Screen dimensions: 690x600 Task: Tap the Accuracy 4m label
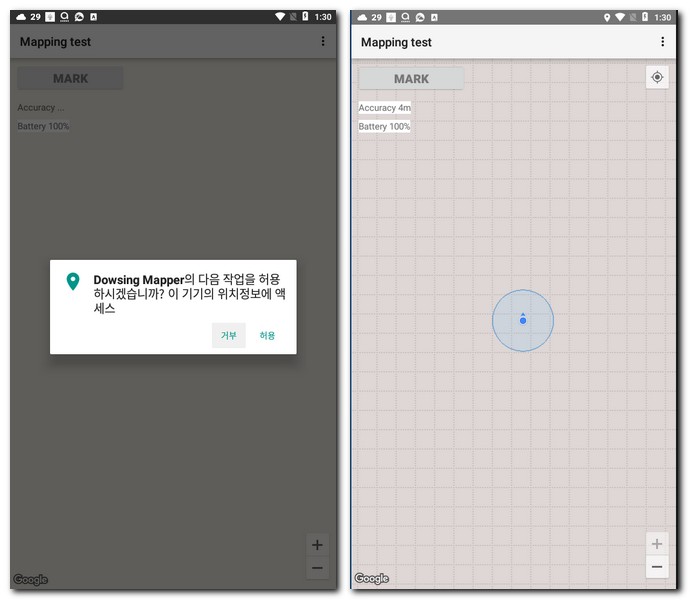point(385,108)
